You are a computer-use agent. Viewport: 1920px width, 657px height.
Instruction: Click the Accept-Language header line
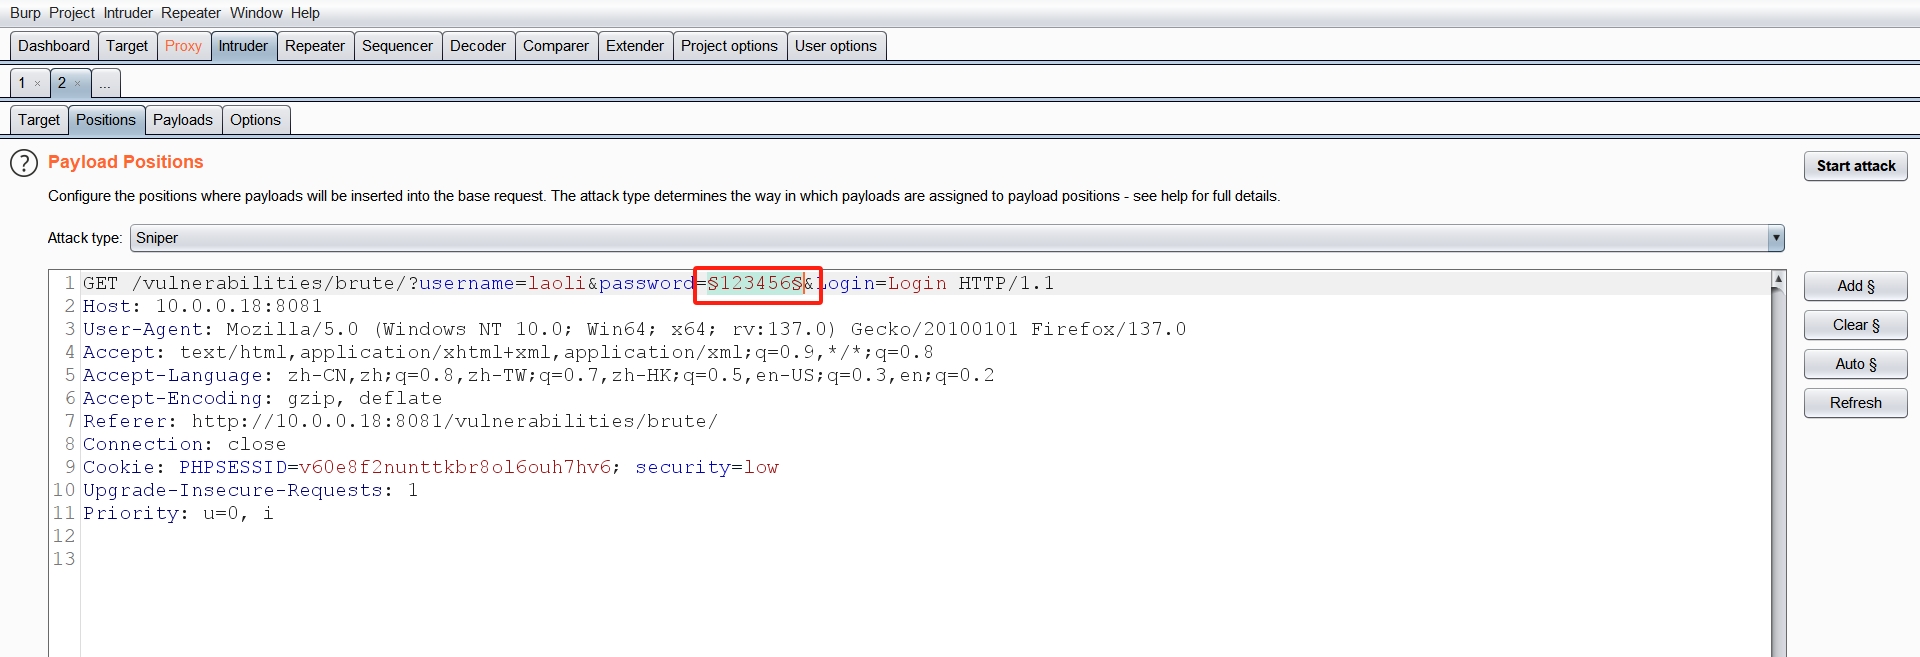click(x=539, y=376)
